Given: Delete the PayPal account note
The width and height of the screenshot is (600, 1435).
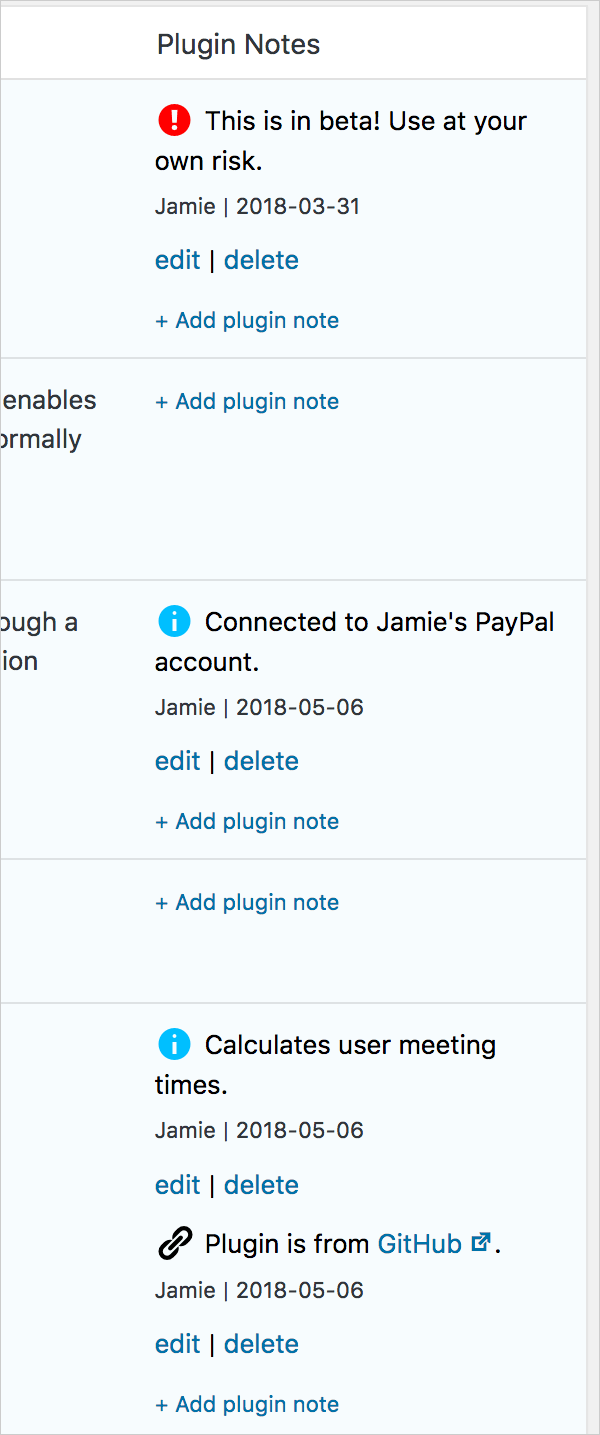Looking at the screenshot, I should click(x=261, y=761).
